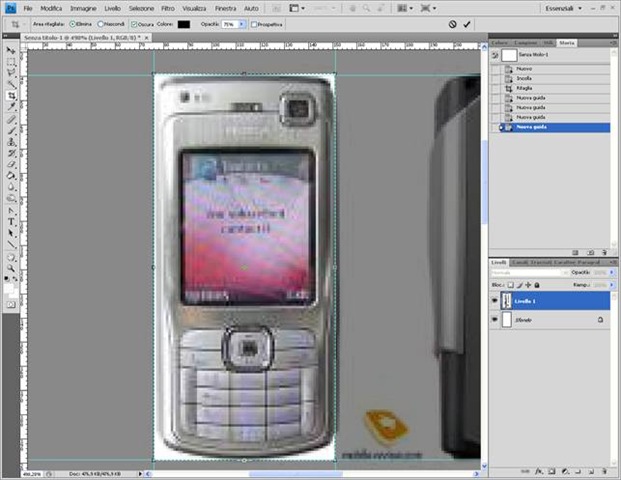Commit the crop with the checkmark icon
This screenshot has width=621, height=480.
pos(467,23)
